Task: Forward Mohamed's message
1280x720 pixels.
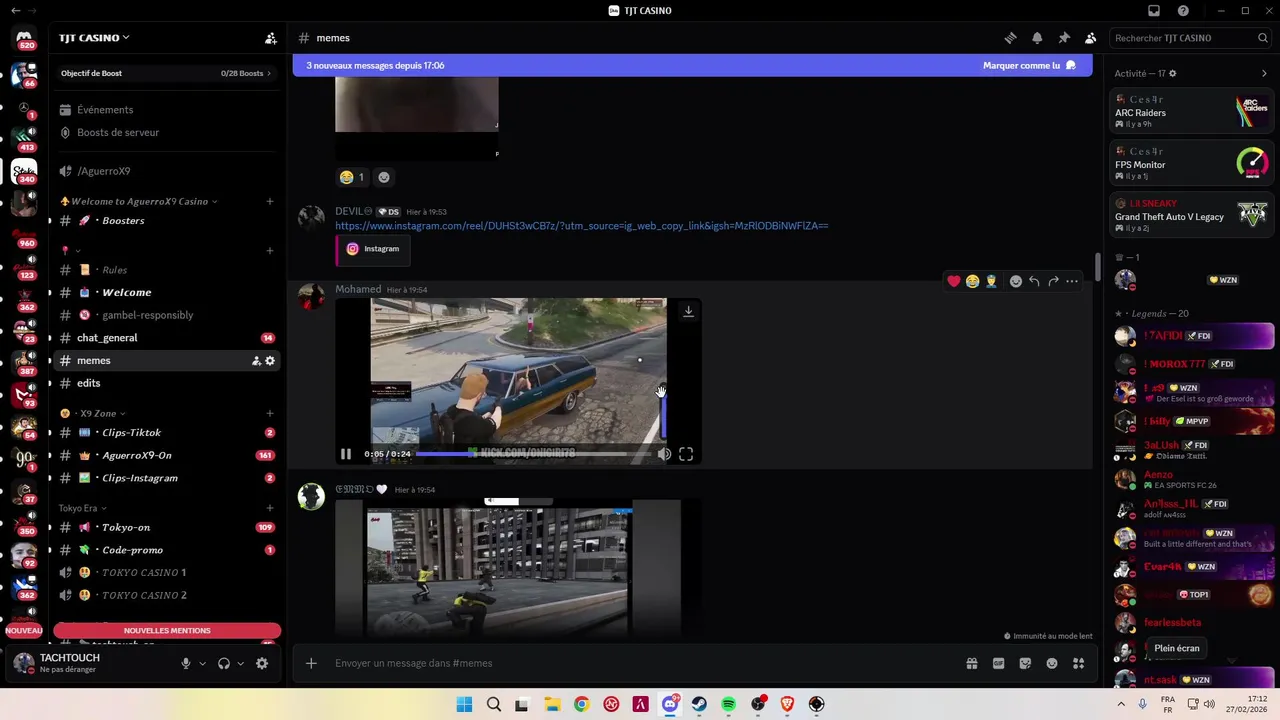Action: pos(1053,281)
